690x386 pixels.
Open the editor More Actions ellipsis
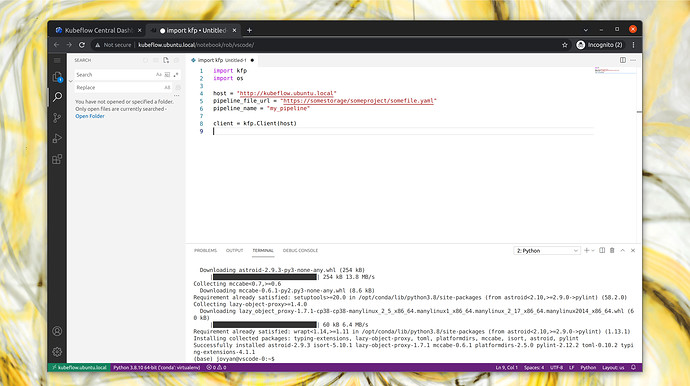tap(633, 60)
